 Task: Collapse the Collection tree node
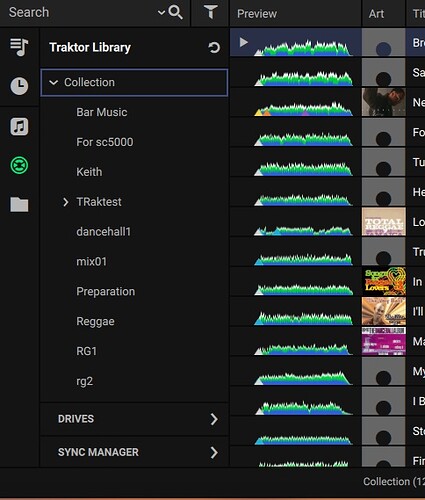(x=53, y=82)
